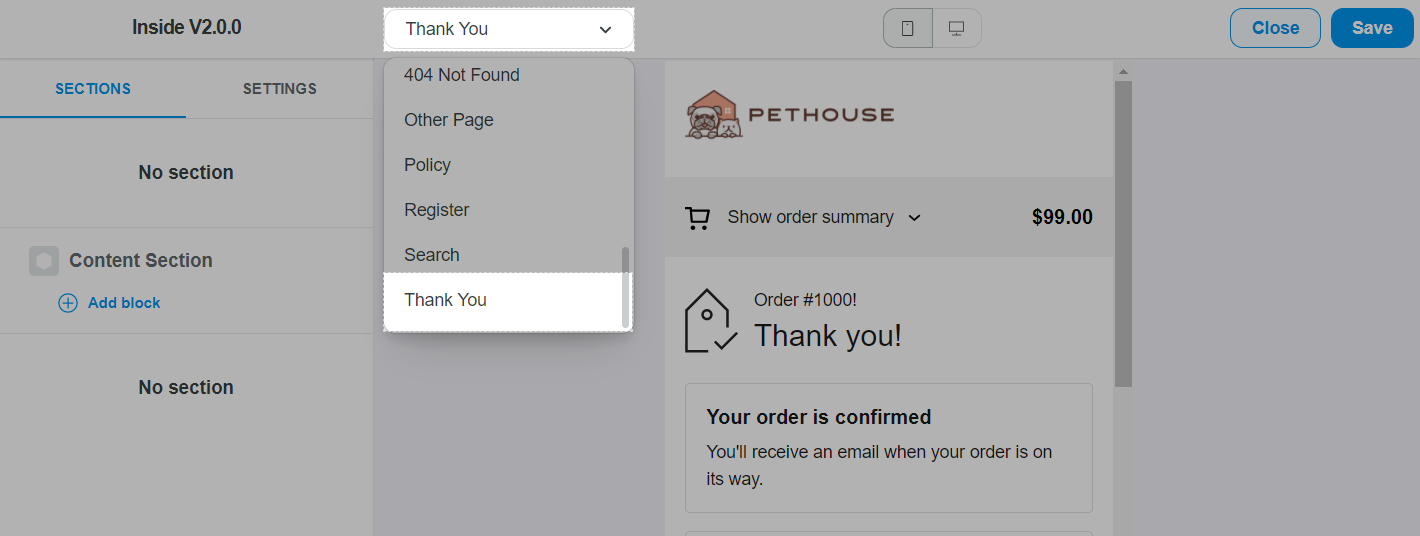Click the Content Section block icon
Image resolution: width=1420 pixels, height=536 pixels.
click(44, 261)
